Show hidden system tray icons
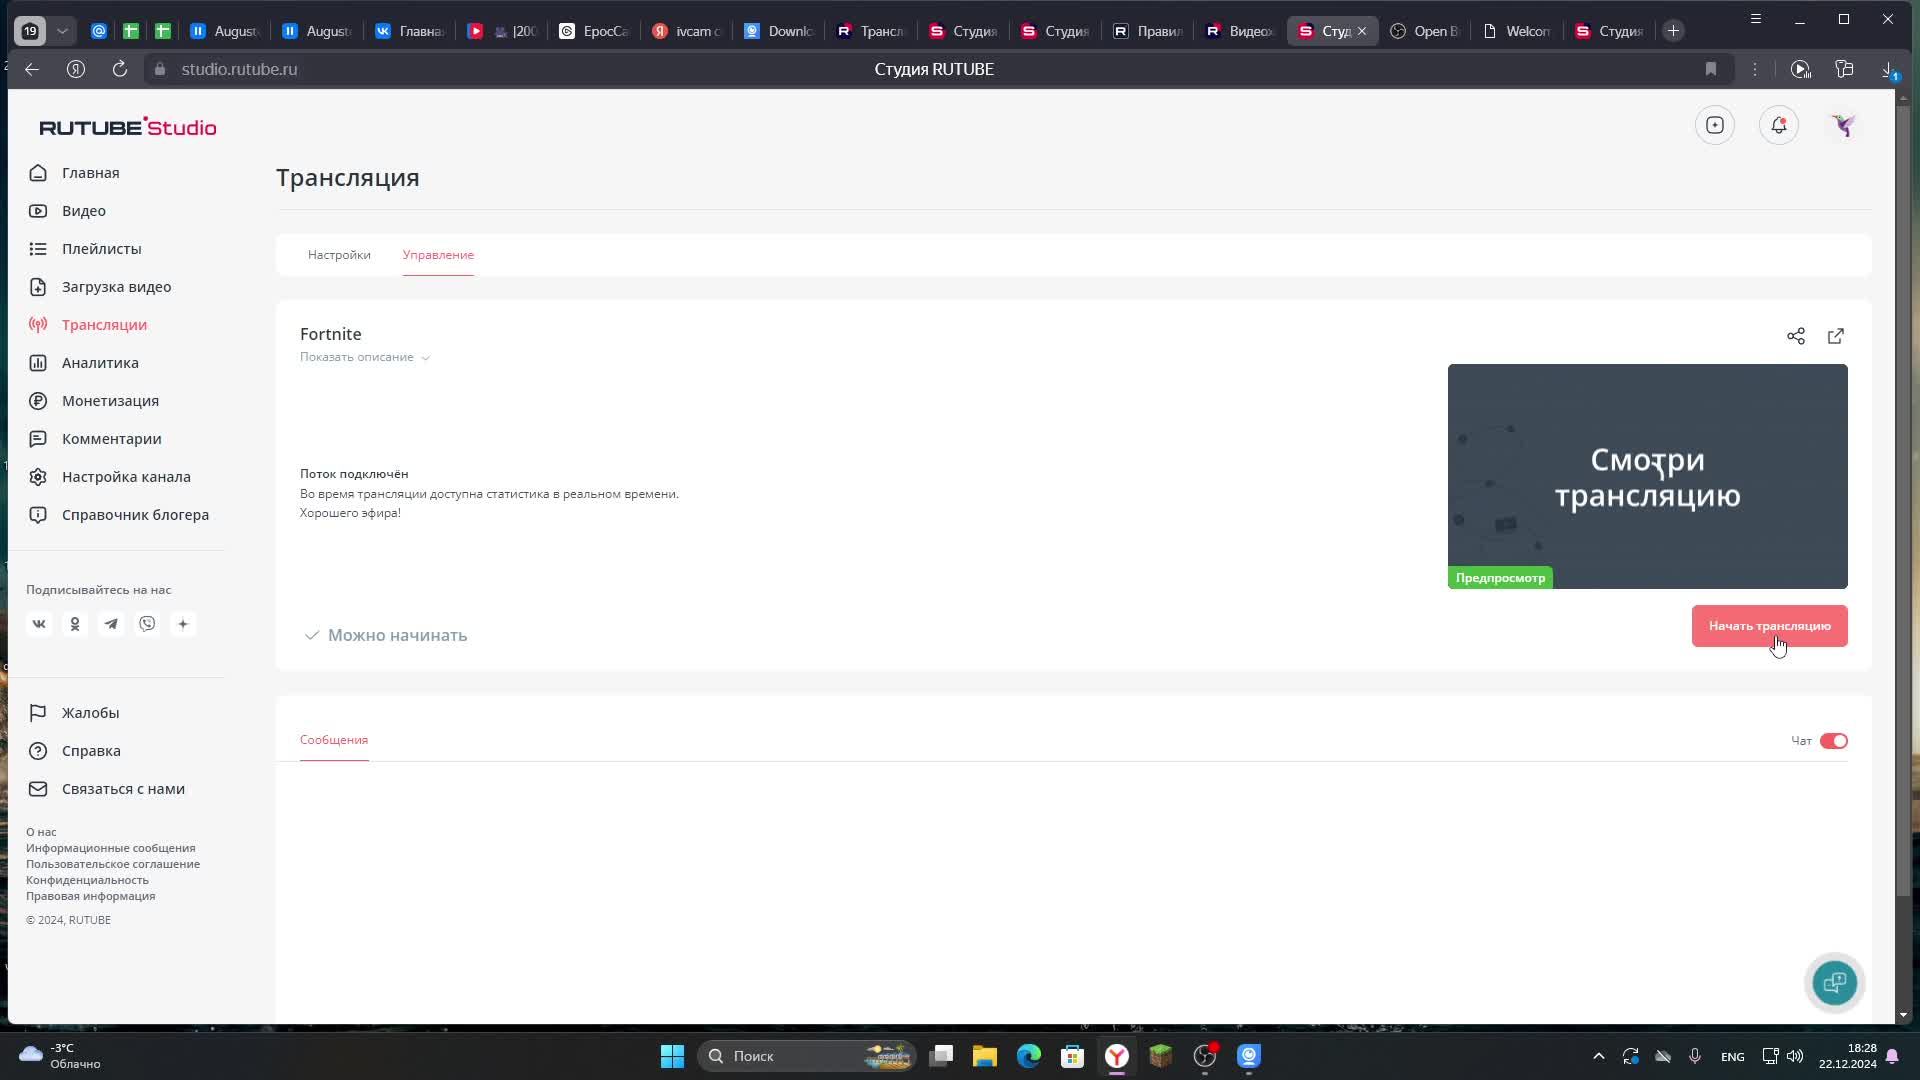The image size is (1920, 1080). 1598,1056
